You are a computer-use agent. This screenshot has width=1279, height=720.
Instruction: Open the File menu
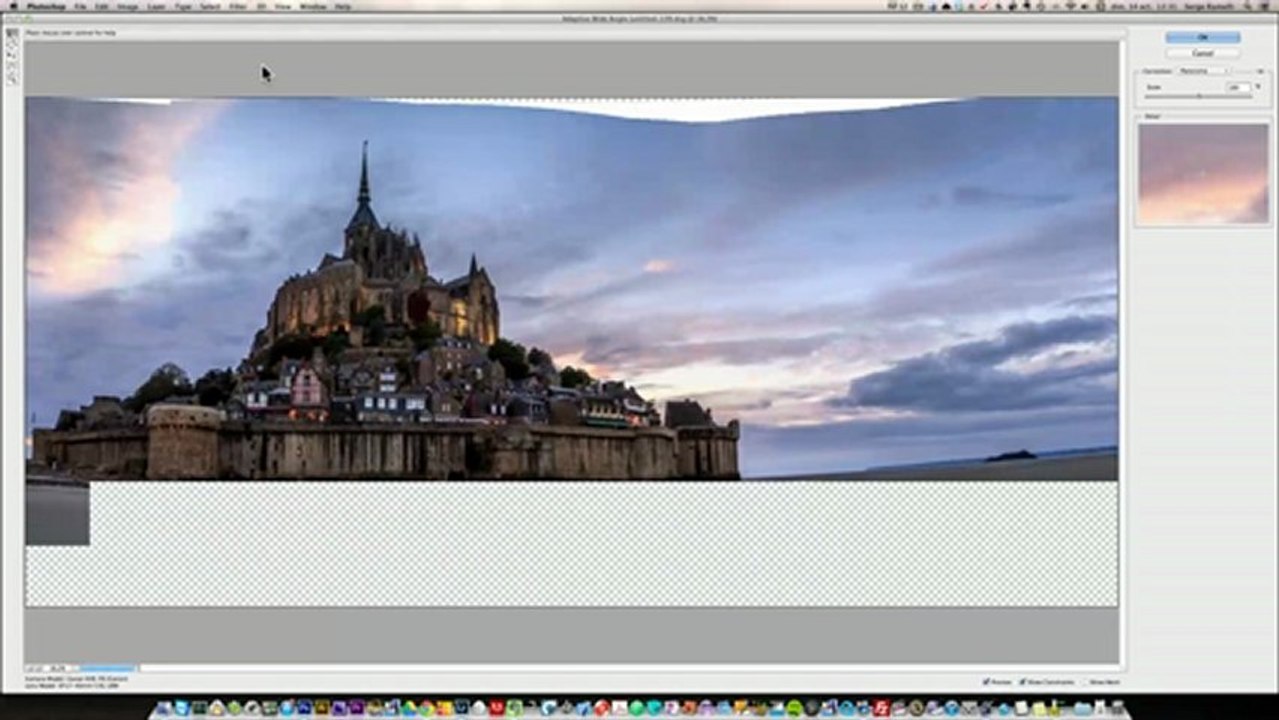pyautogui.click(x=80, y=6)
